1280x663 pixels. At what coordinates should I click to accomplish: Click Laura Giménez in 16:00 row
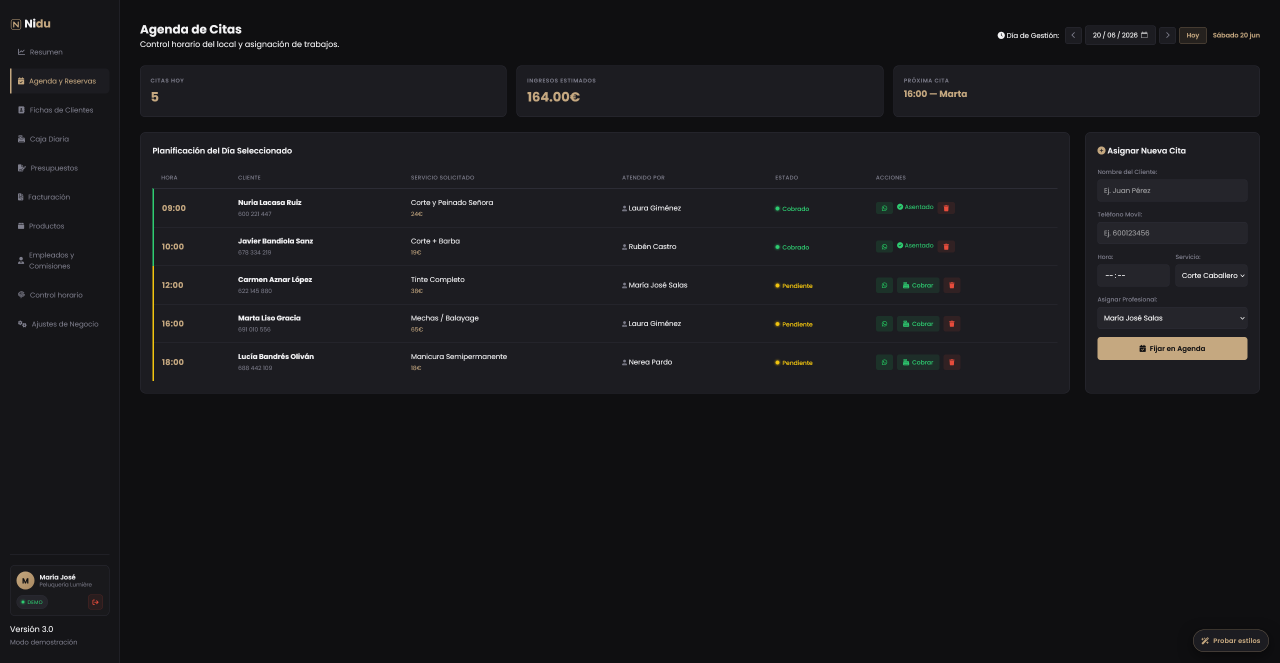[x=652, y=324]
